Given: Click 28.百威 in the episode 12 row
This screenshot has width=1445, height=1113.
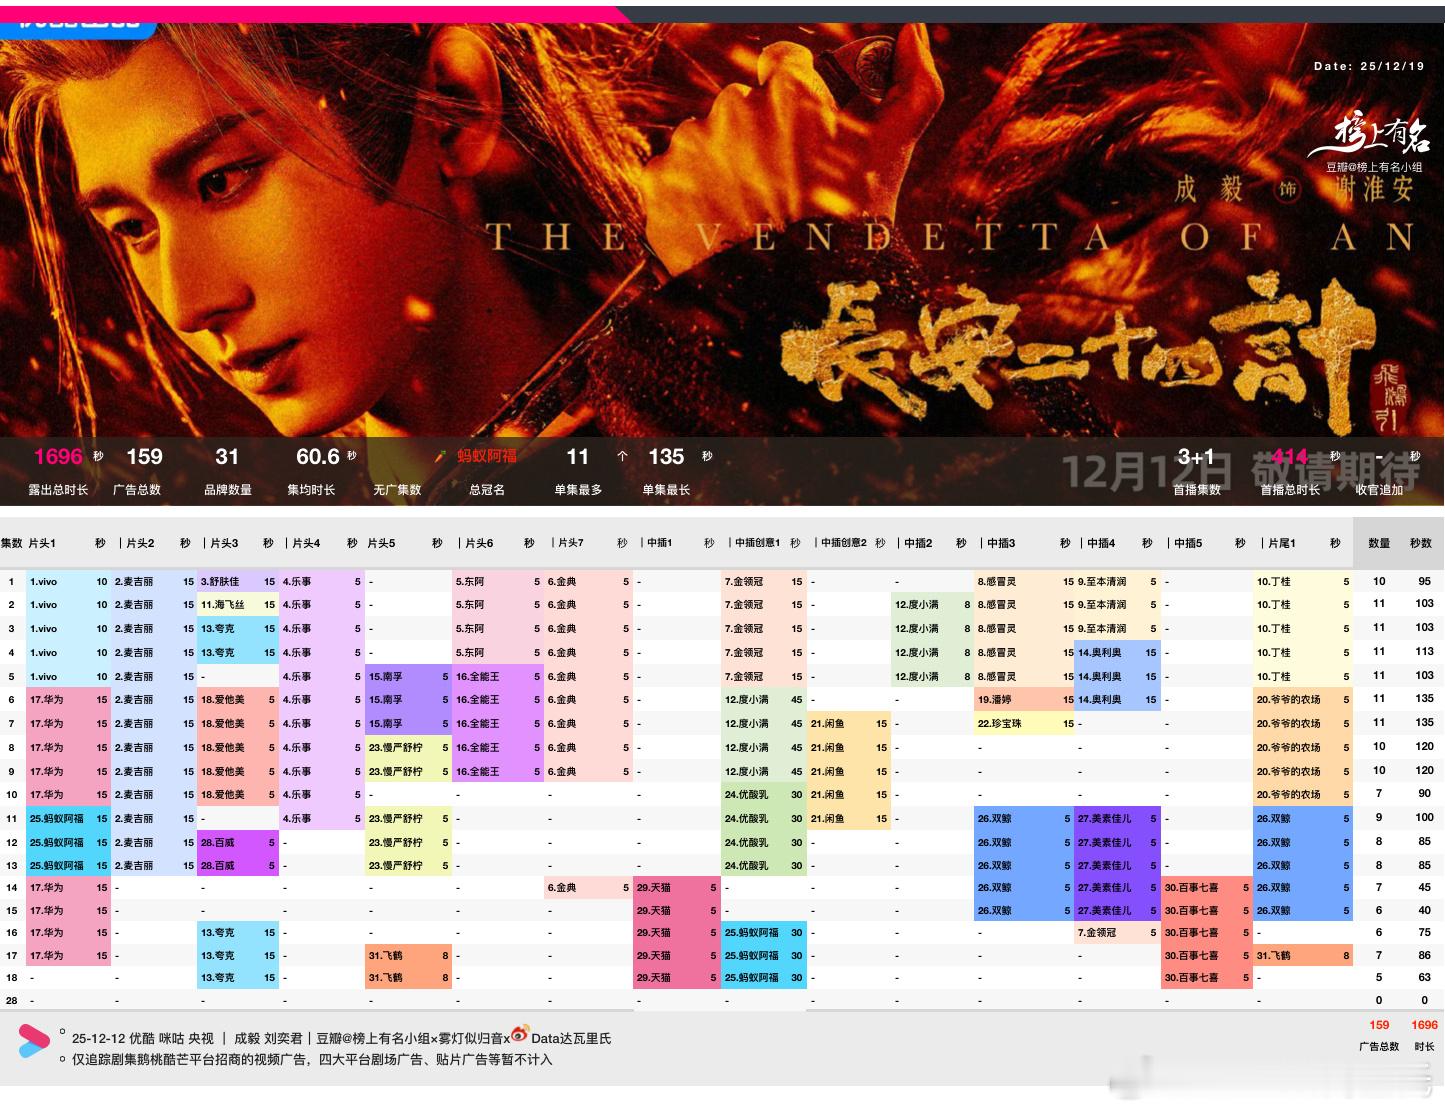Looking at the screenshot, I should 238,843.
